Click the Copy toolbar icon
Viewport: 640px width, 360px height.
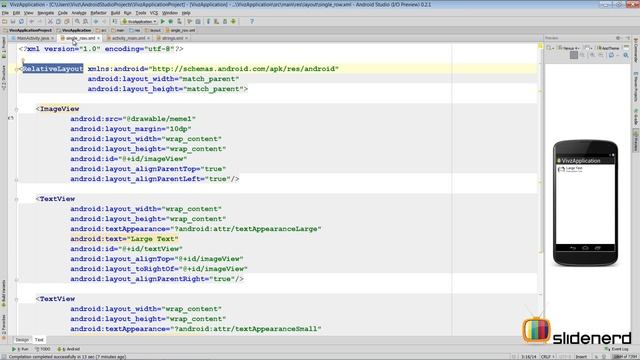tap(58, 21)
